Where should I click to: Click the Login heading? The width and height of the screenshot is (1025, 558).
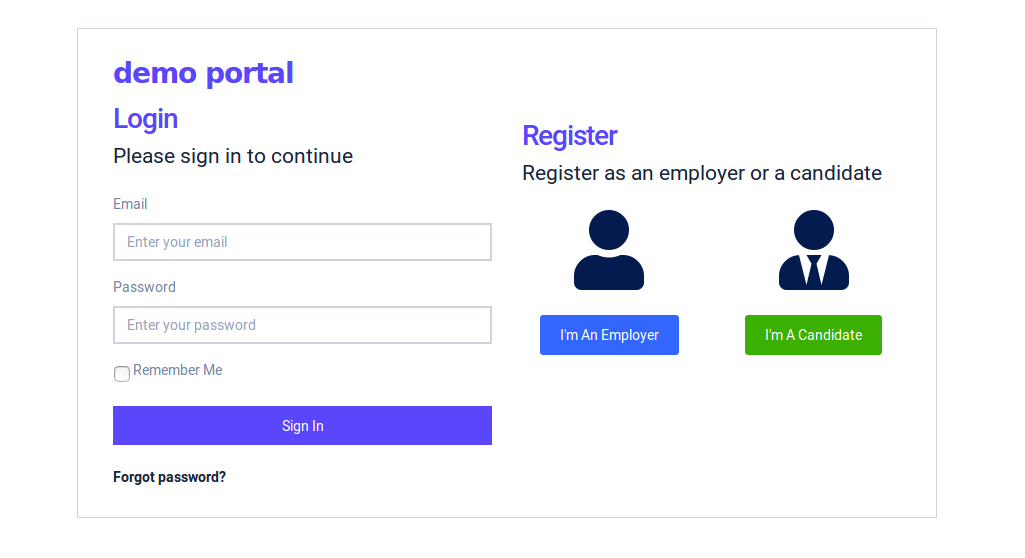[x=146, y=119]
